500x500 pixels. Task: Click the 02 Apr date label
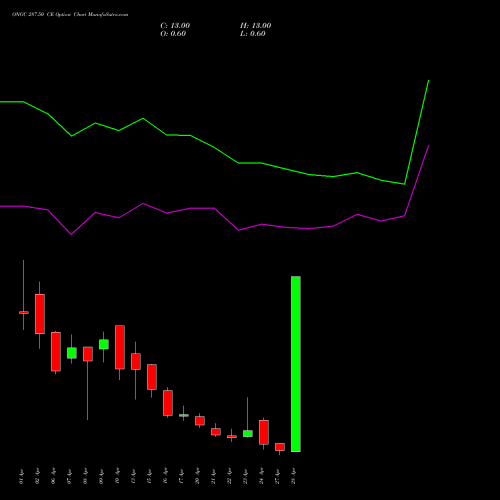pyautogui.click(x=38, y=477)
